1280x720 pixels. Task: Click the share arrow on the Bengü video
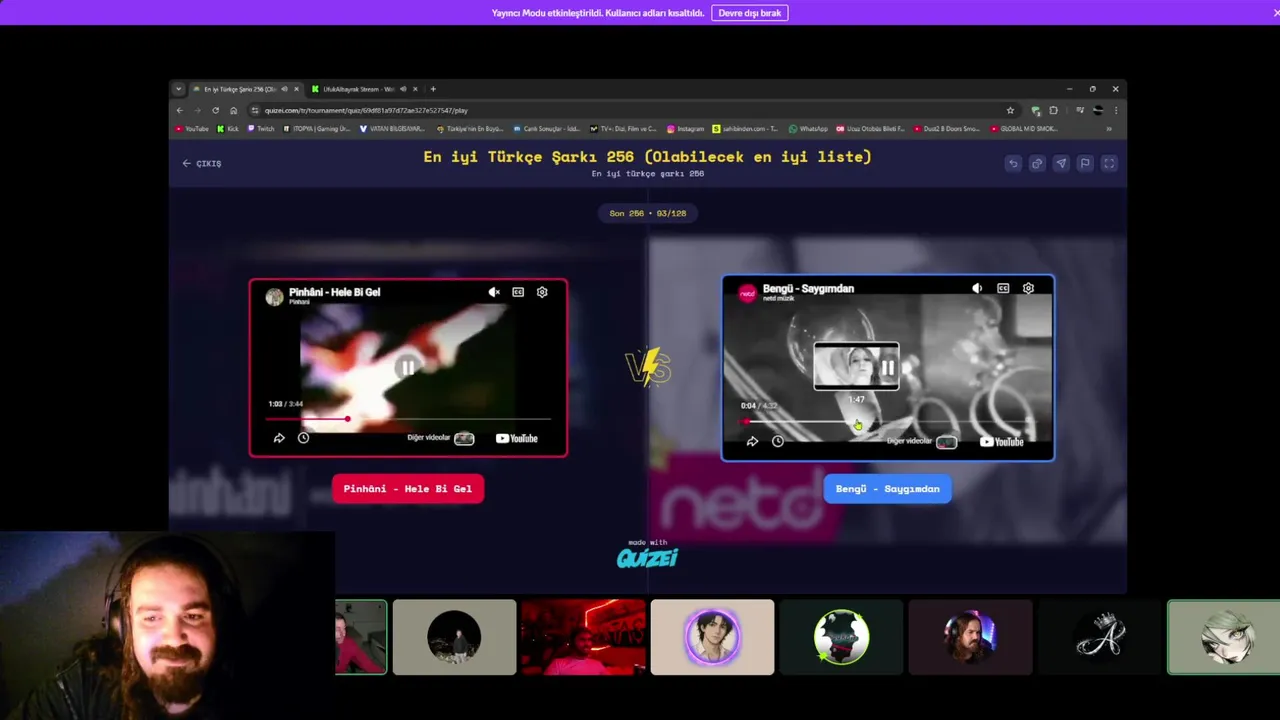click(752, 441)
